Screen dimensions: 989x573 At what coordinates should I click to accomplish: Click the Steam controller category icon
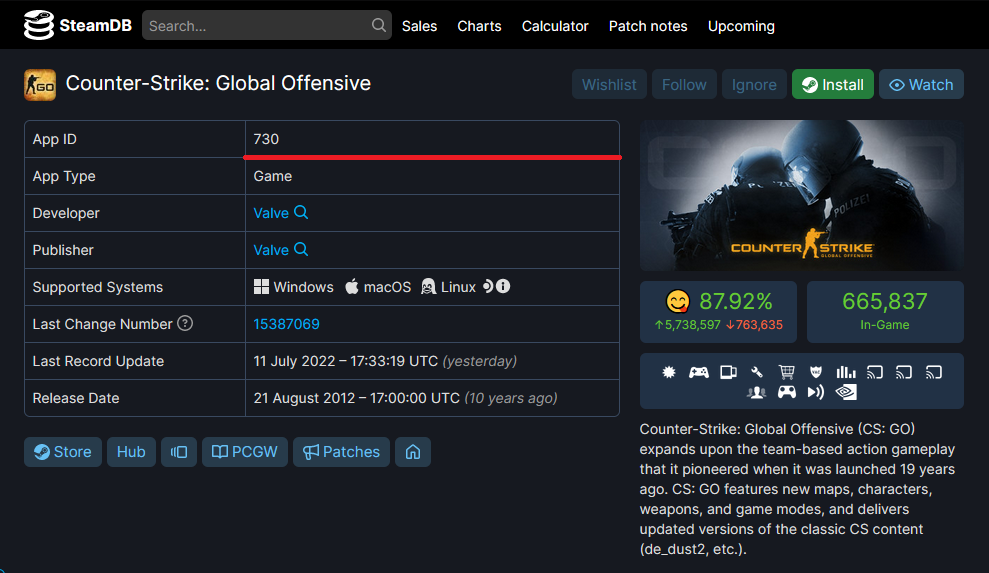(x=787, y=393)
